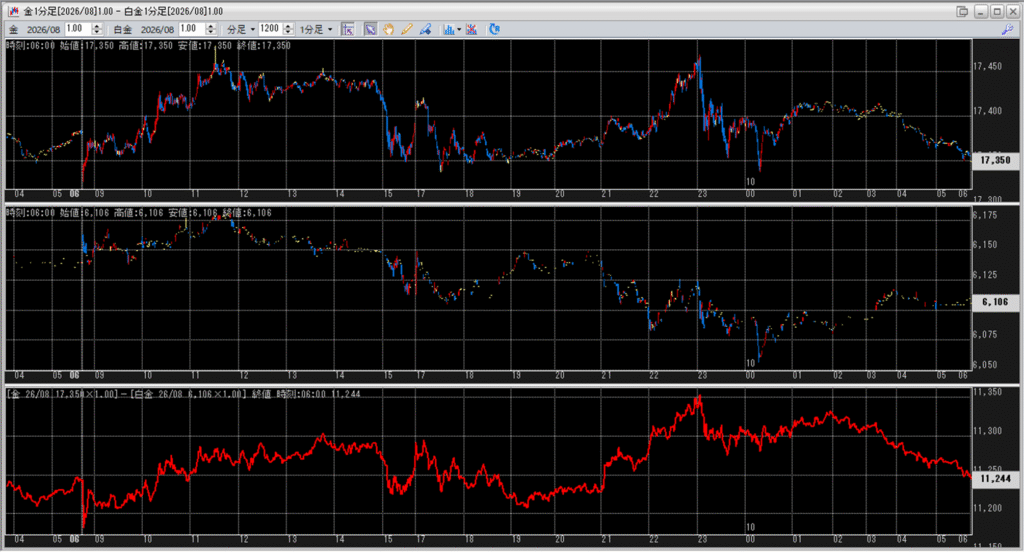The width and height of the screenshot is (1024, 552).
Task: Click the 1200 bar count field
Action: (x=269, y=29)
